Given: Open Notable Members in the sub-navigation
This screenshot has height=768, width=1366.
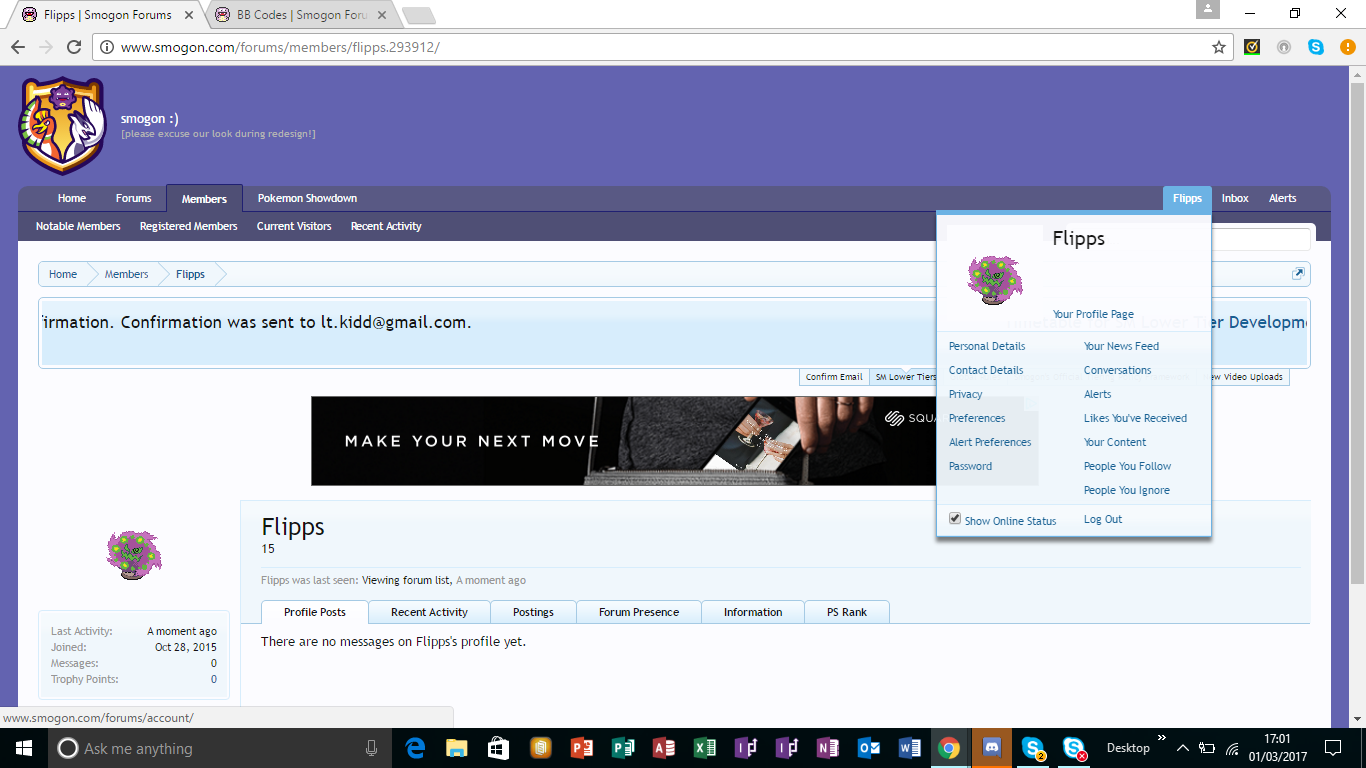Looking at the screenshot, I should pos(78,226).
